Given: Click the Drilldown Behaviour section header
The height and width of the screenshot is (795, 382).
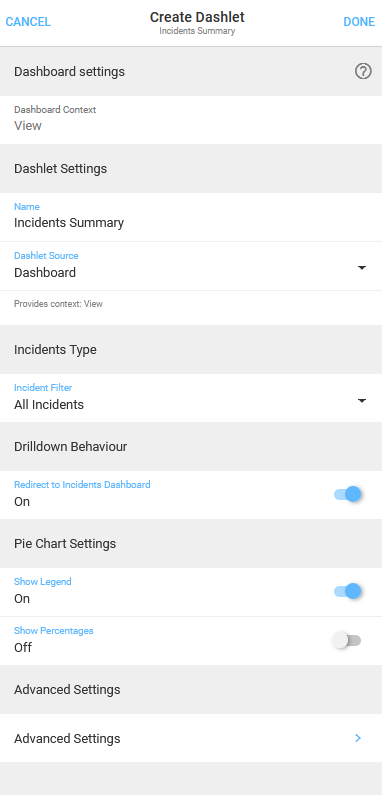Looking at the screenshot, I should coord(191,447).
